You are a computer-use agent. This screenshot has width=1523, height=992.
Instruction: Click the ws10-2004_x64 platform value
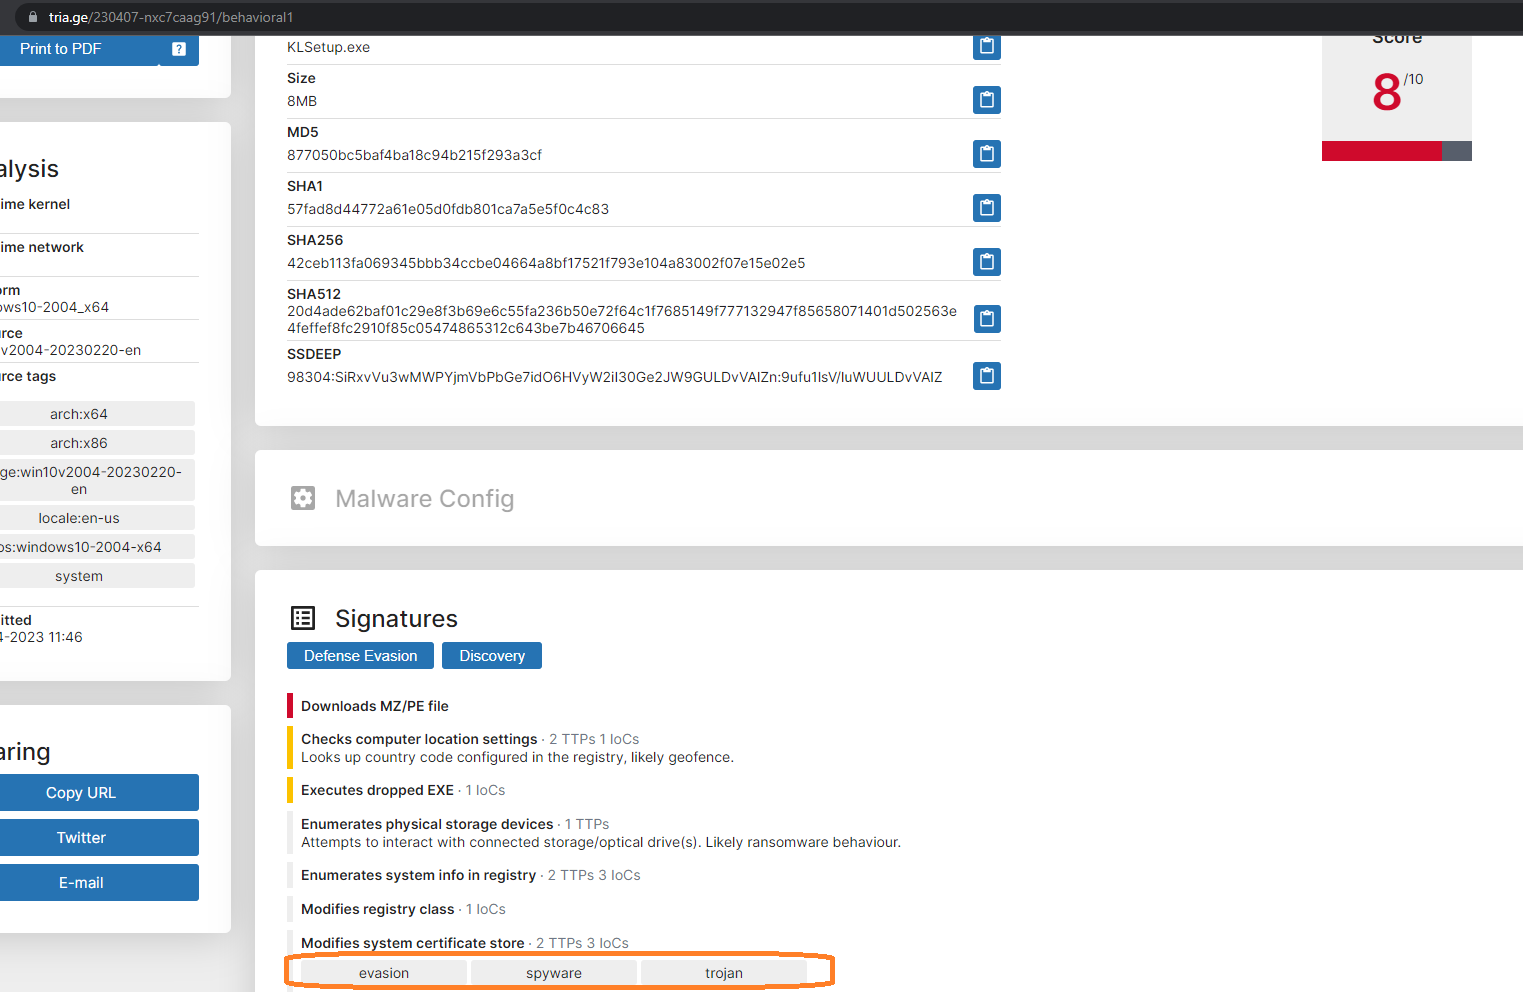pyautogui.click(x=54, y=307)
